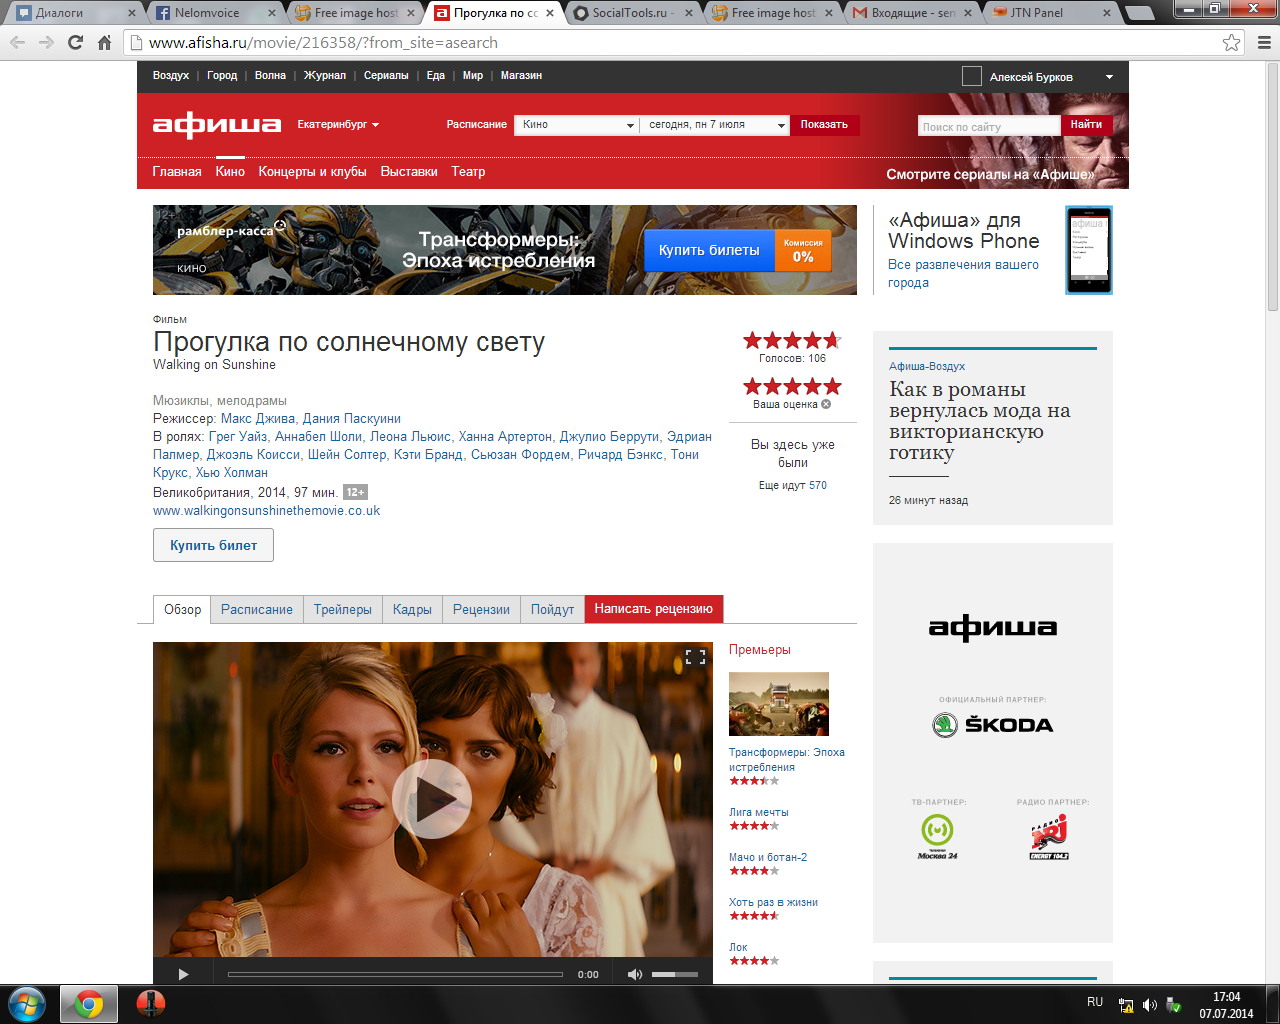Click Еще идут 570 link
1280x1024 pixels.
(792, 485)
